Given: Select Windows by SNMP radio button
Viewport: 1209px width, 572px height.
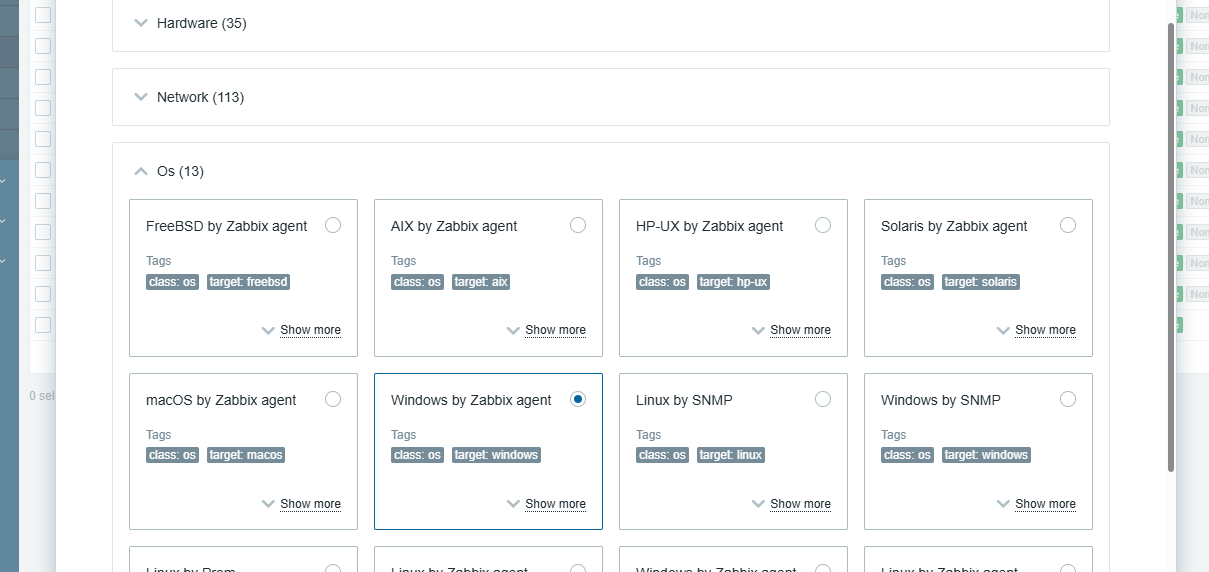Looking at the screenshot, I should coord(1068,399).
